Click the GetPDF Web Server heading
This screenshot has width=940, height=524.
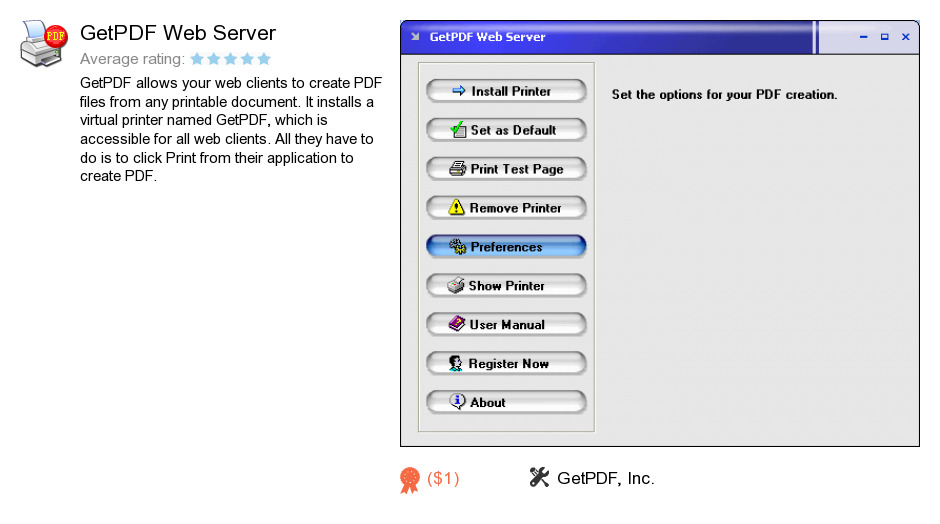178,33
